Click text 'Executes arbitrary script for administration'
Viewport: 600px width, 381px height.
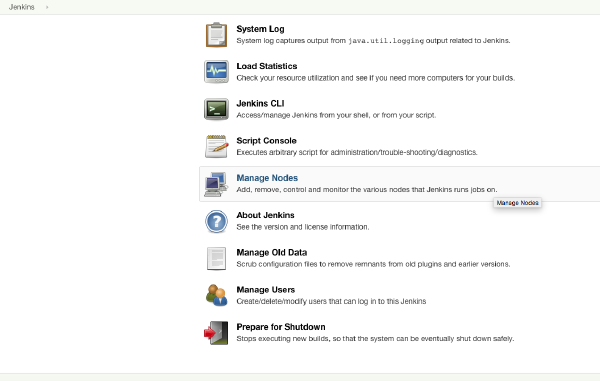(307, 152)
